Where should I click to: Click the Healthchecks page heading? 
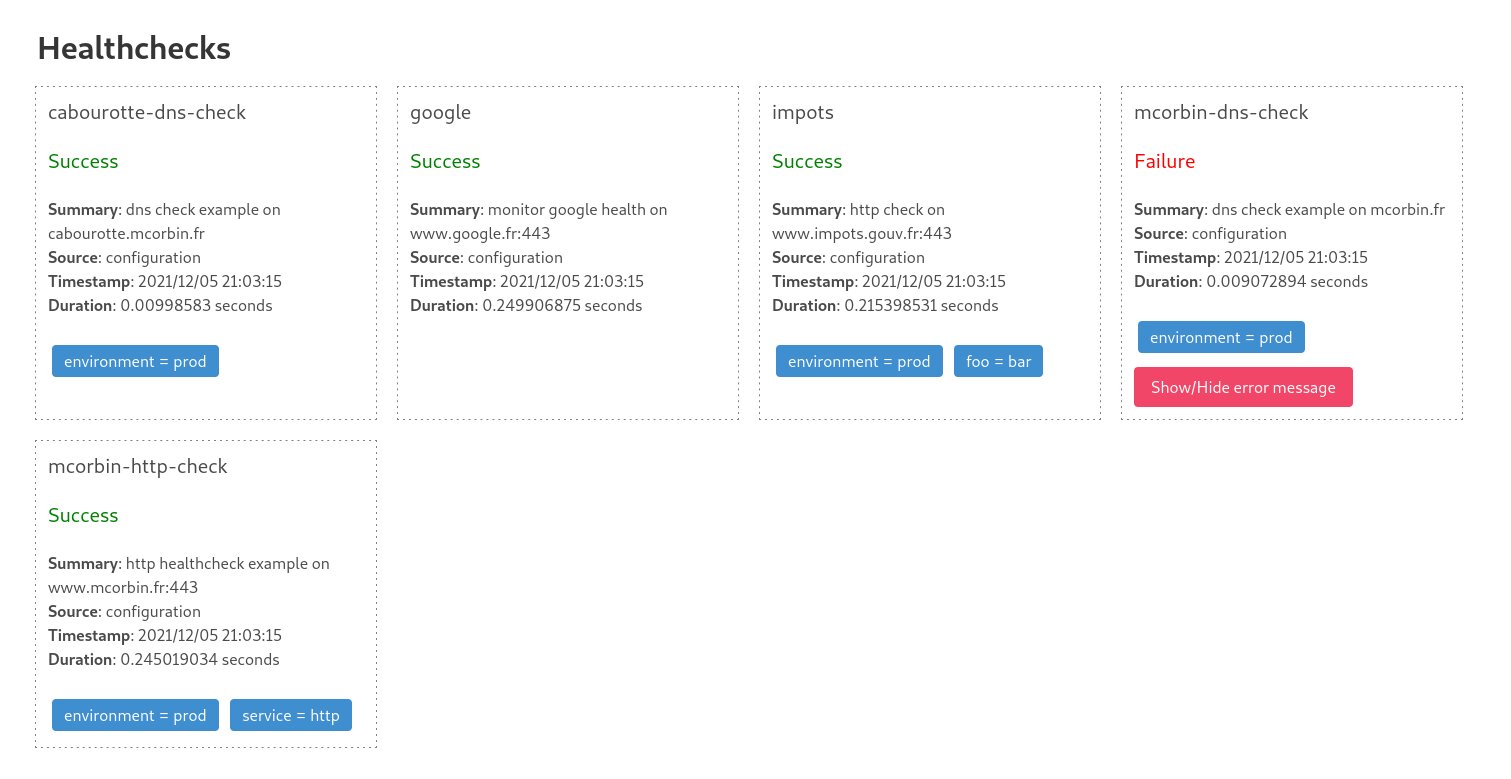pyautogui.click(x=134, y=48)
